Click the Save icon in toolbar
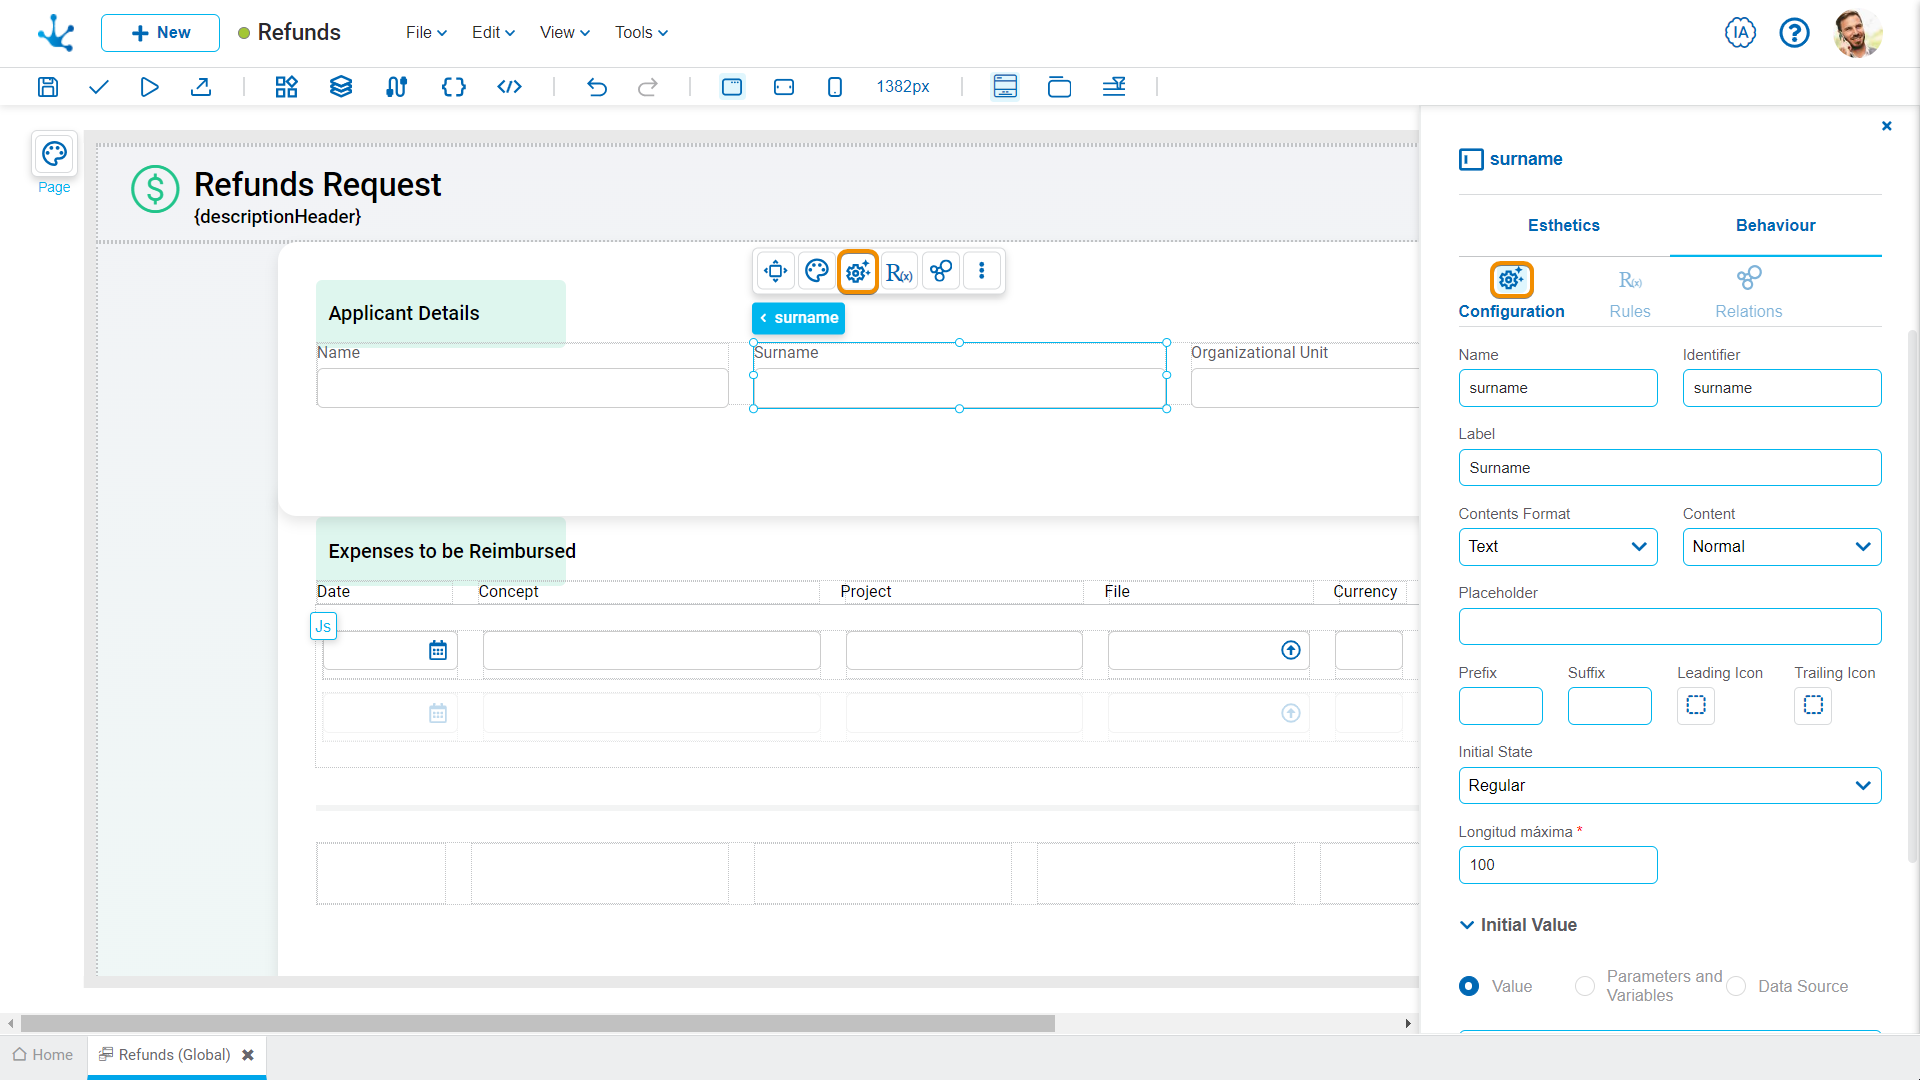Image resolution: width=1920 pixels, height=1080 pixels. click(x=48, y=87)
